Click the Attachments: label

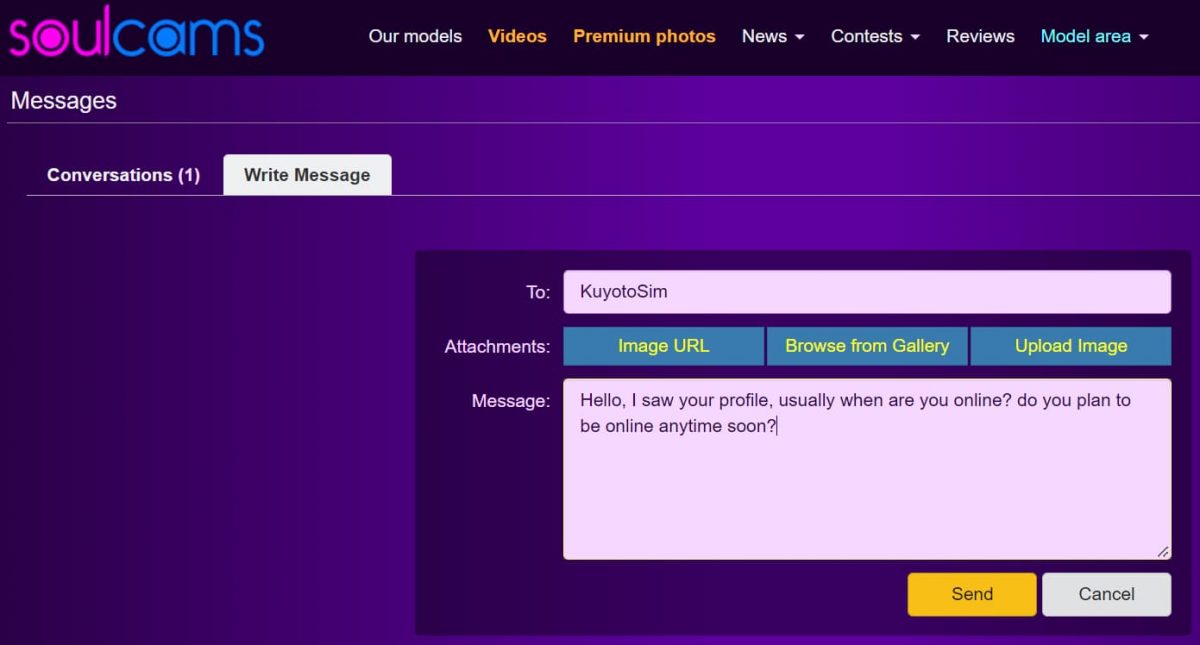tap(497, 347)
